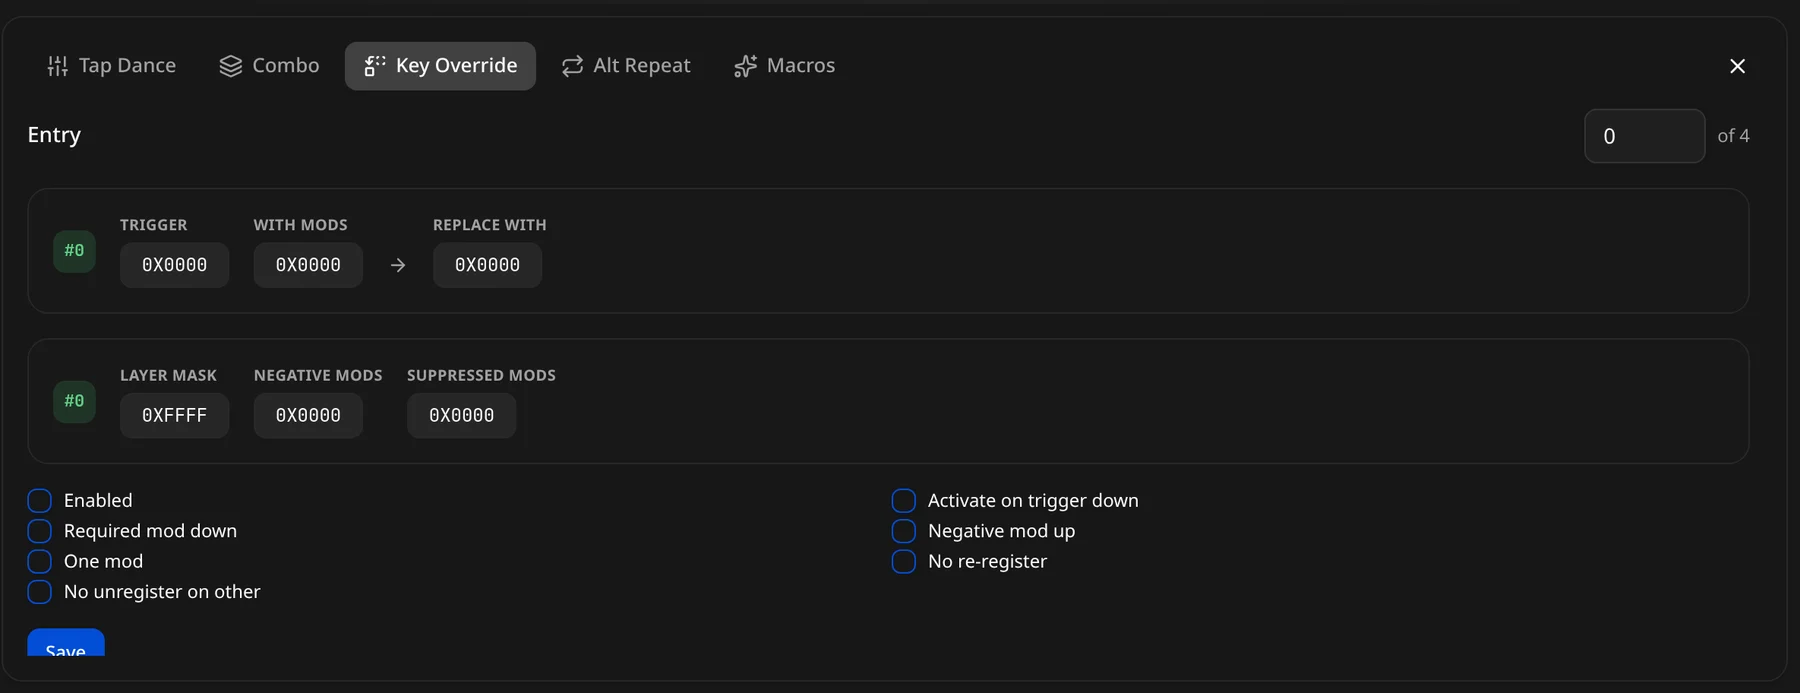
Task: Click the Key Override tab icon
Action: tap(375, 66)
